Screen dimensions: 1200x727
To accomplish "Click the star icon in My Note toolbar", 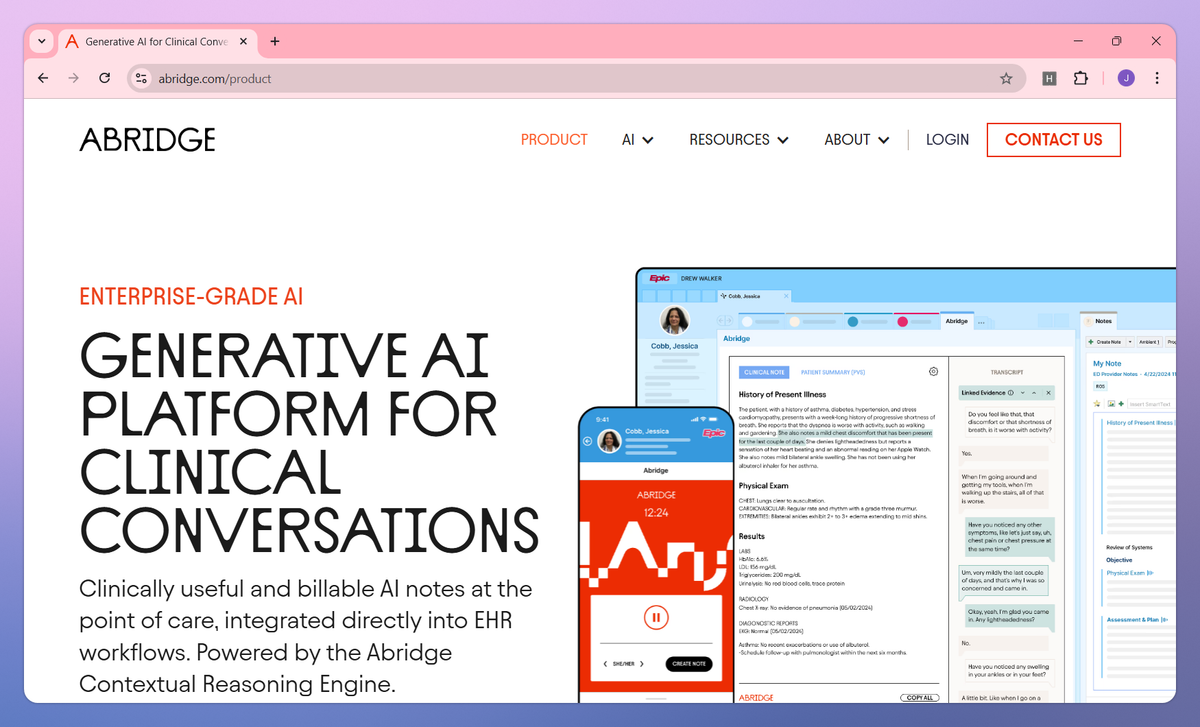I will point(1097,404).
